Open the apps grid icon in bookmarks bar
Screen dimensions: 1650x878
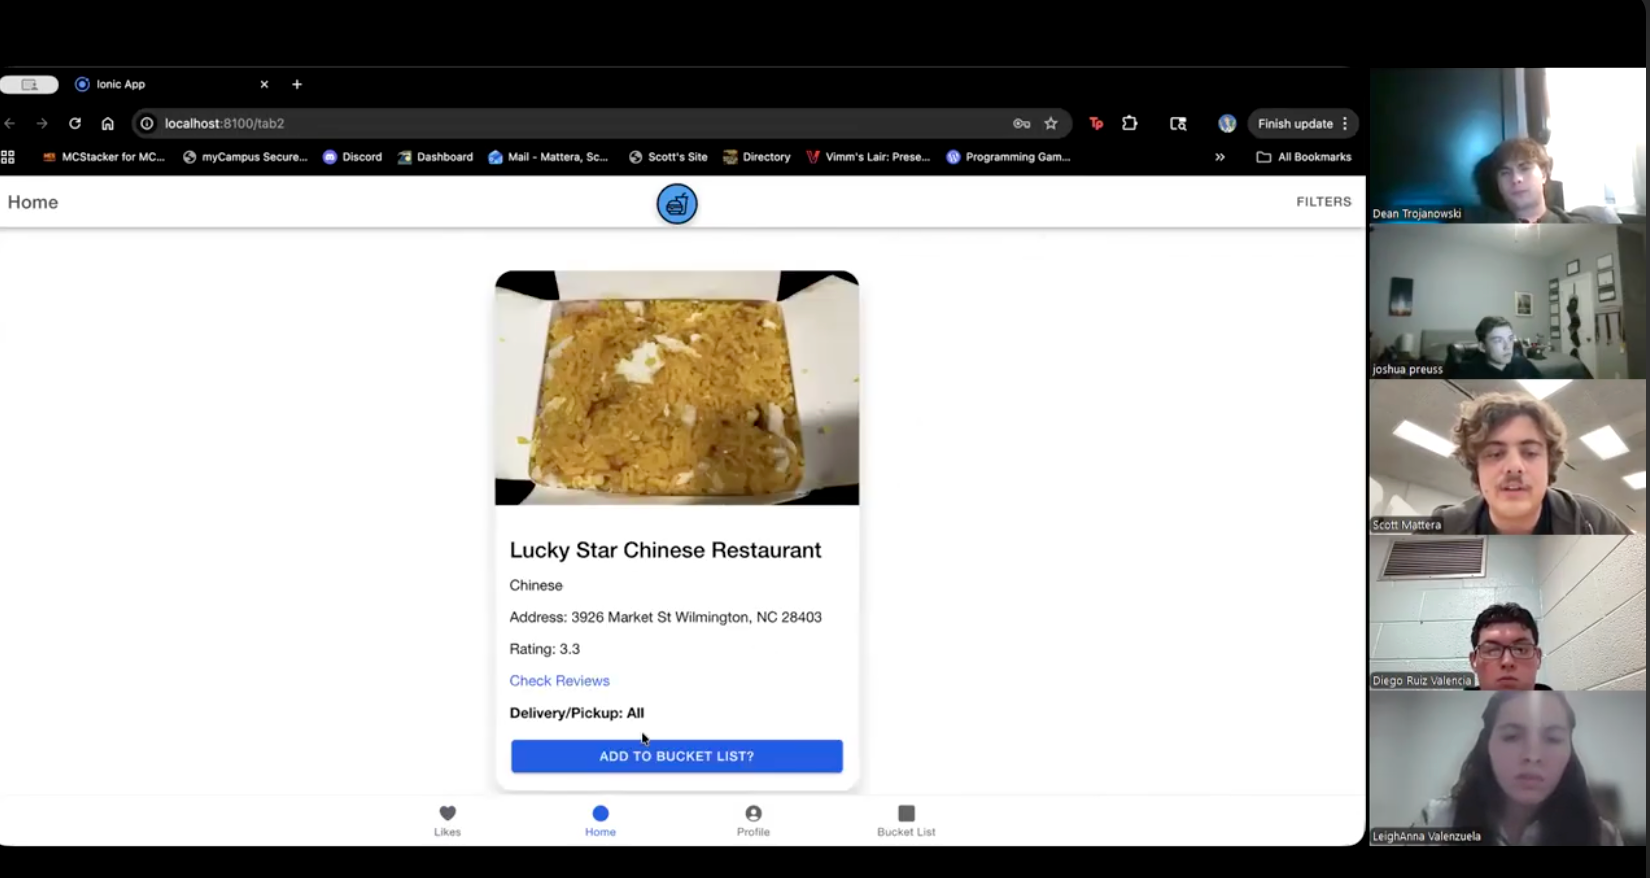point(8,157)
